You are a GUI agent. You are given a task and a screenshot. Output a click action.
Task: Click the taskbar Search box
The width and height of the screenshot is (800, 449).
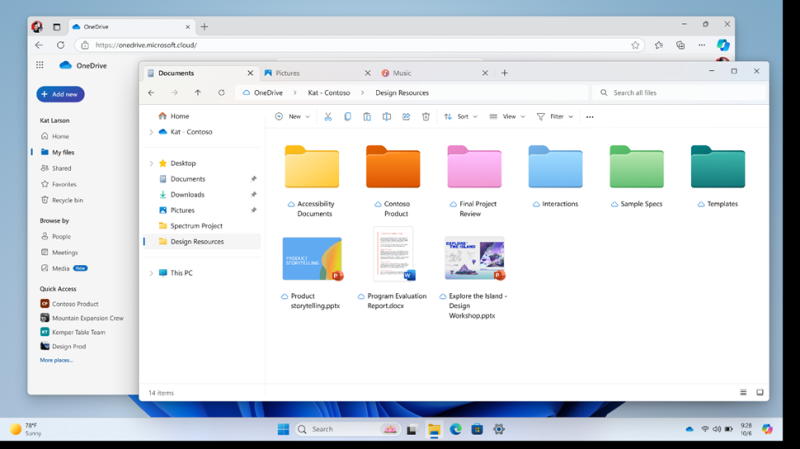tap(347, 429)
